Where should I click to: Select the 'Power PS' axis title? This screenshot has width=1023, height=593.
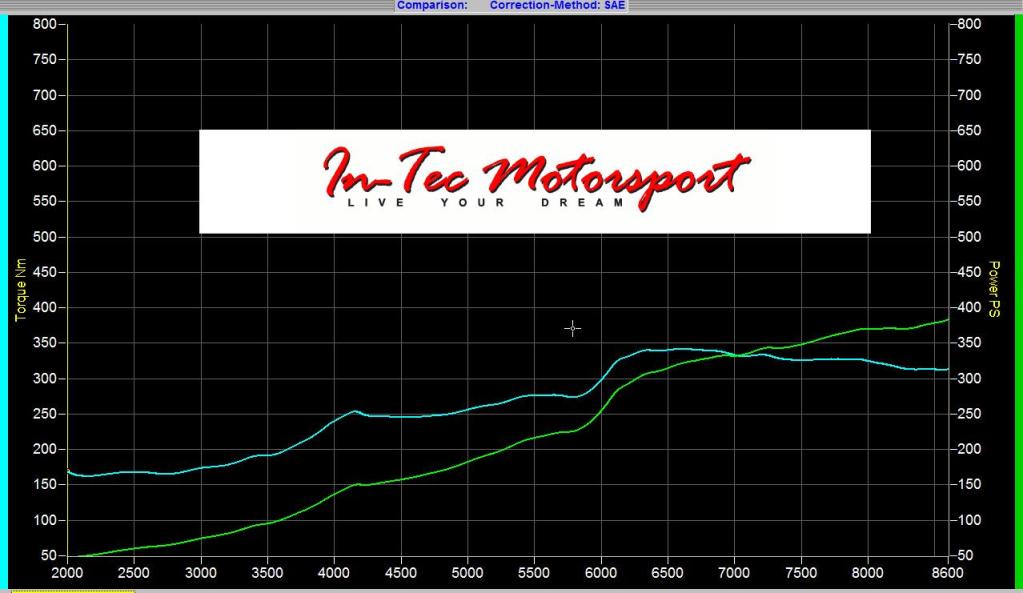(x=994, y=289)
